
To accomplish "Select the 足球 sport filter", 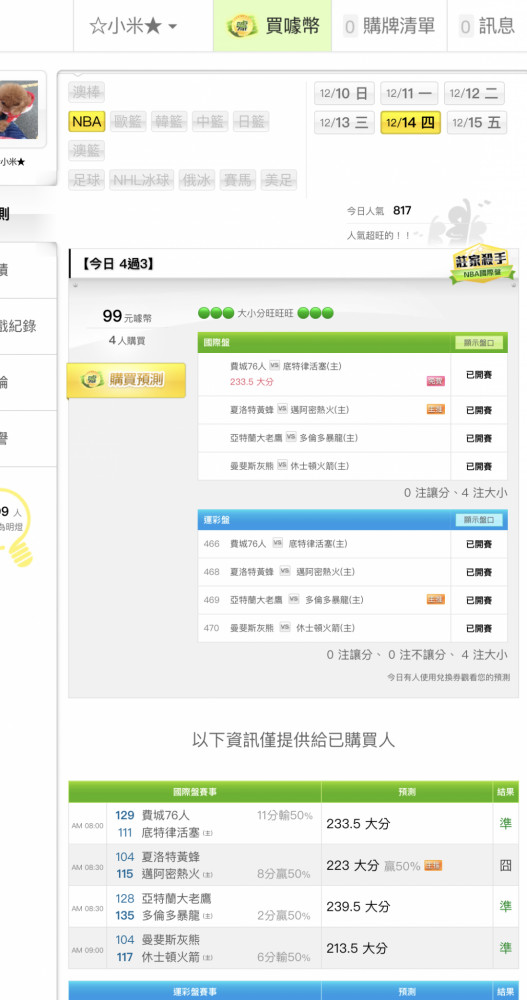I will (87, 180).
